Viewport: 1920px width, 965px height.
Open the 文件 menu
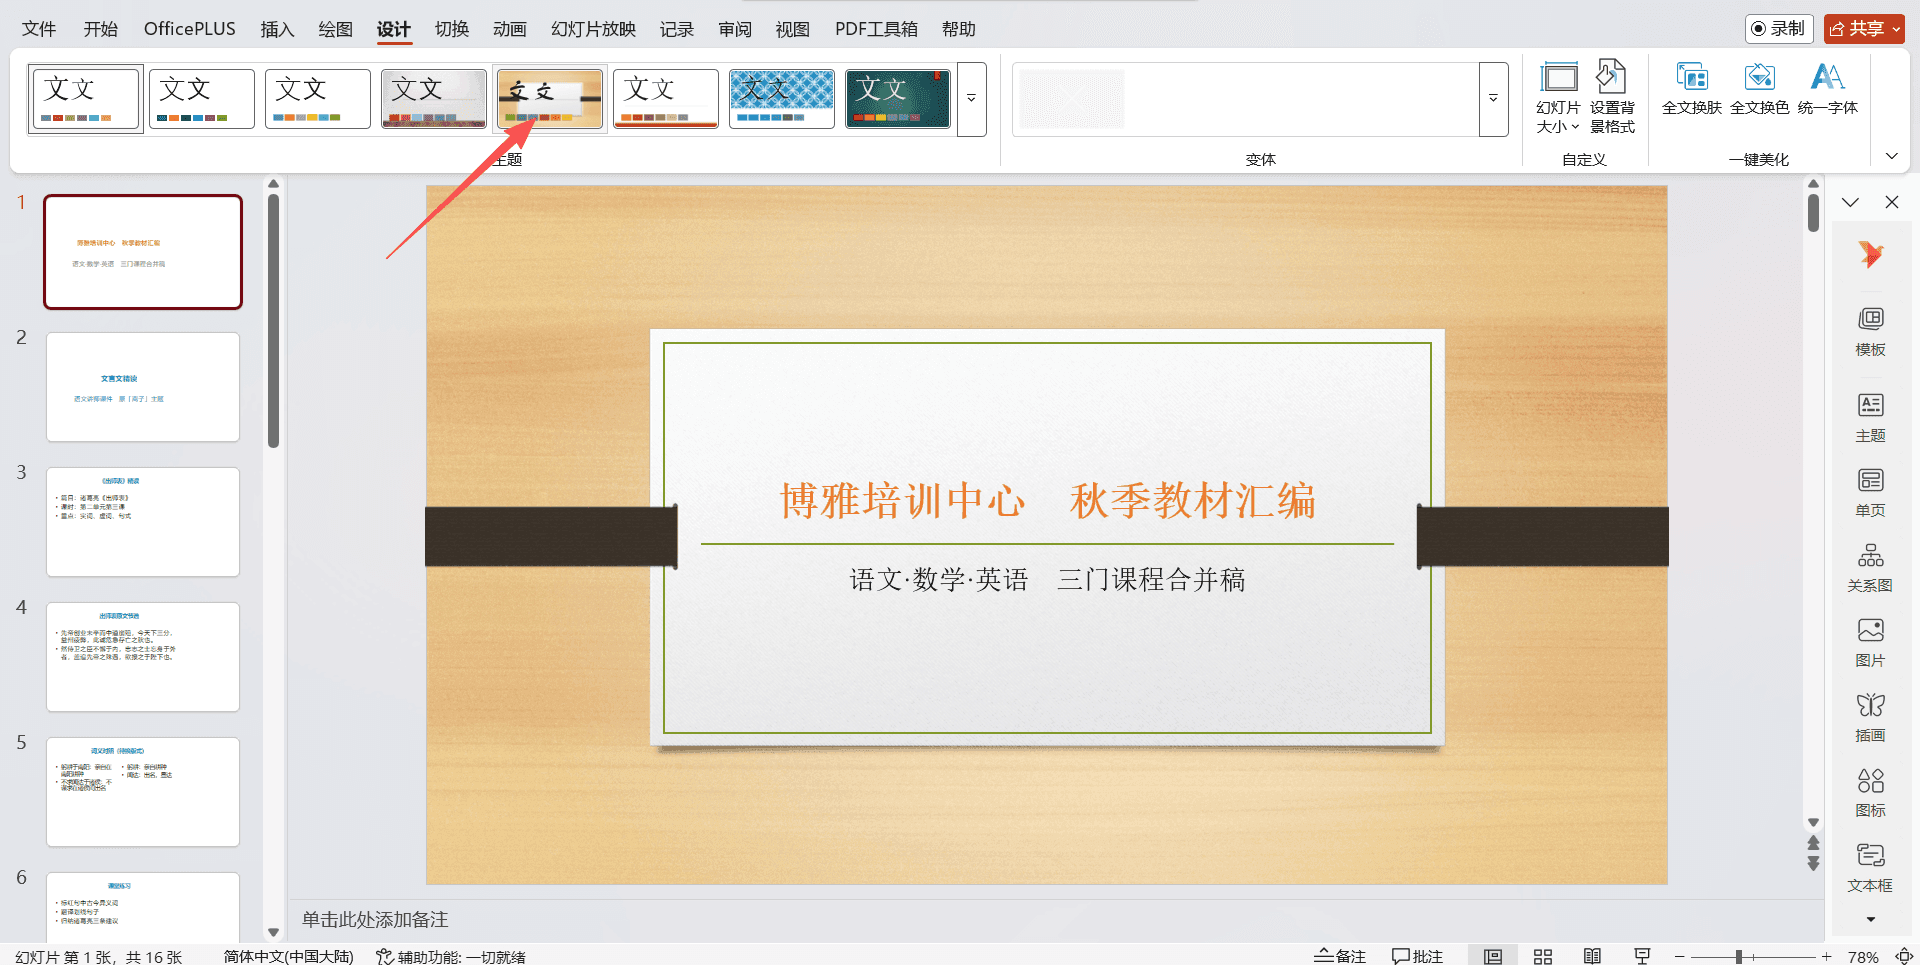(39, 29)
